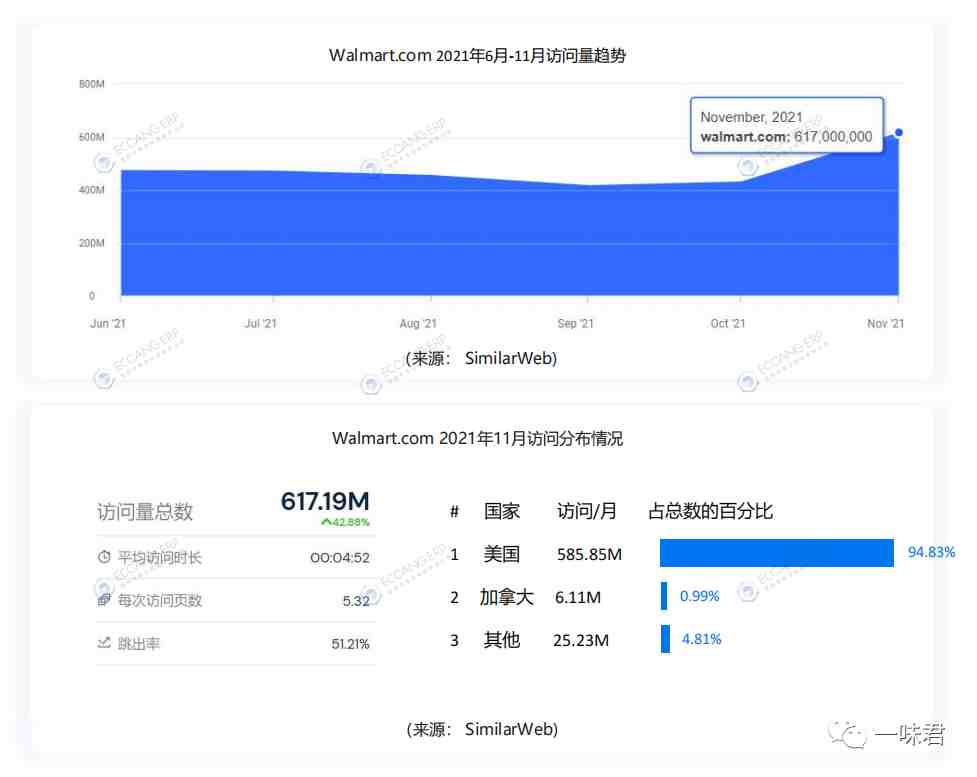Click the 200M y-axis label

[x=92, y=243]
